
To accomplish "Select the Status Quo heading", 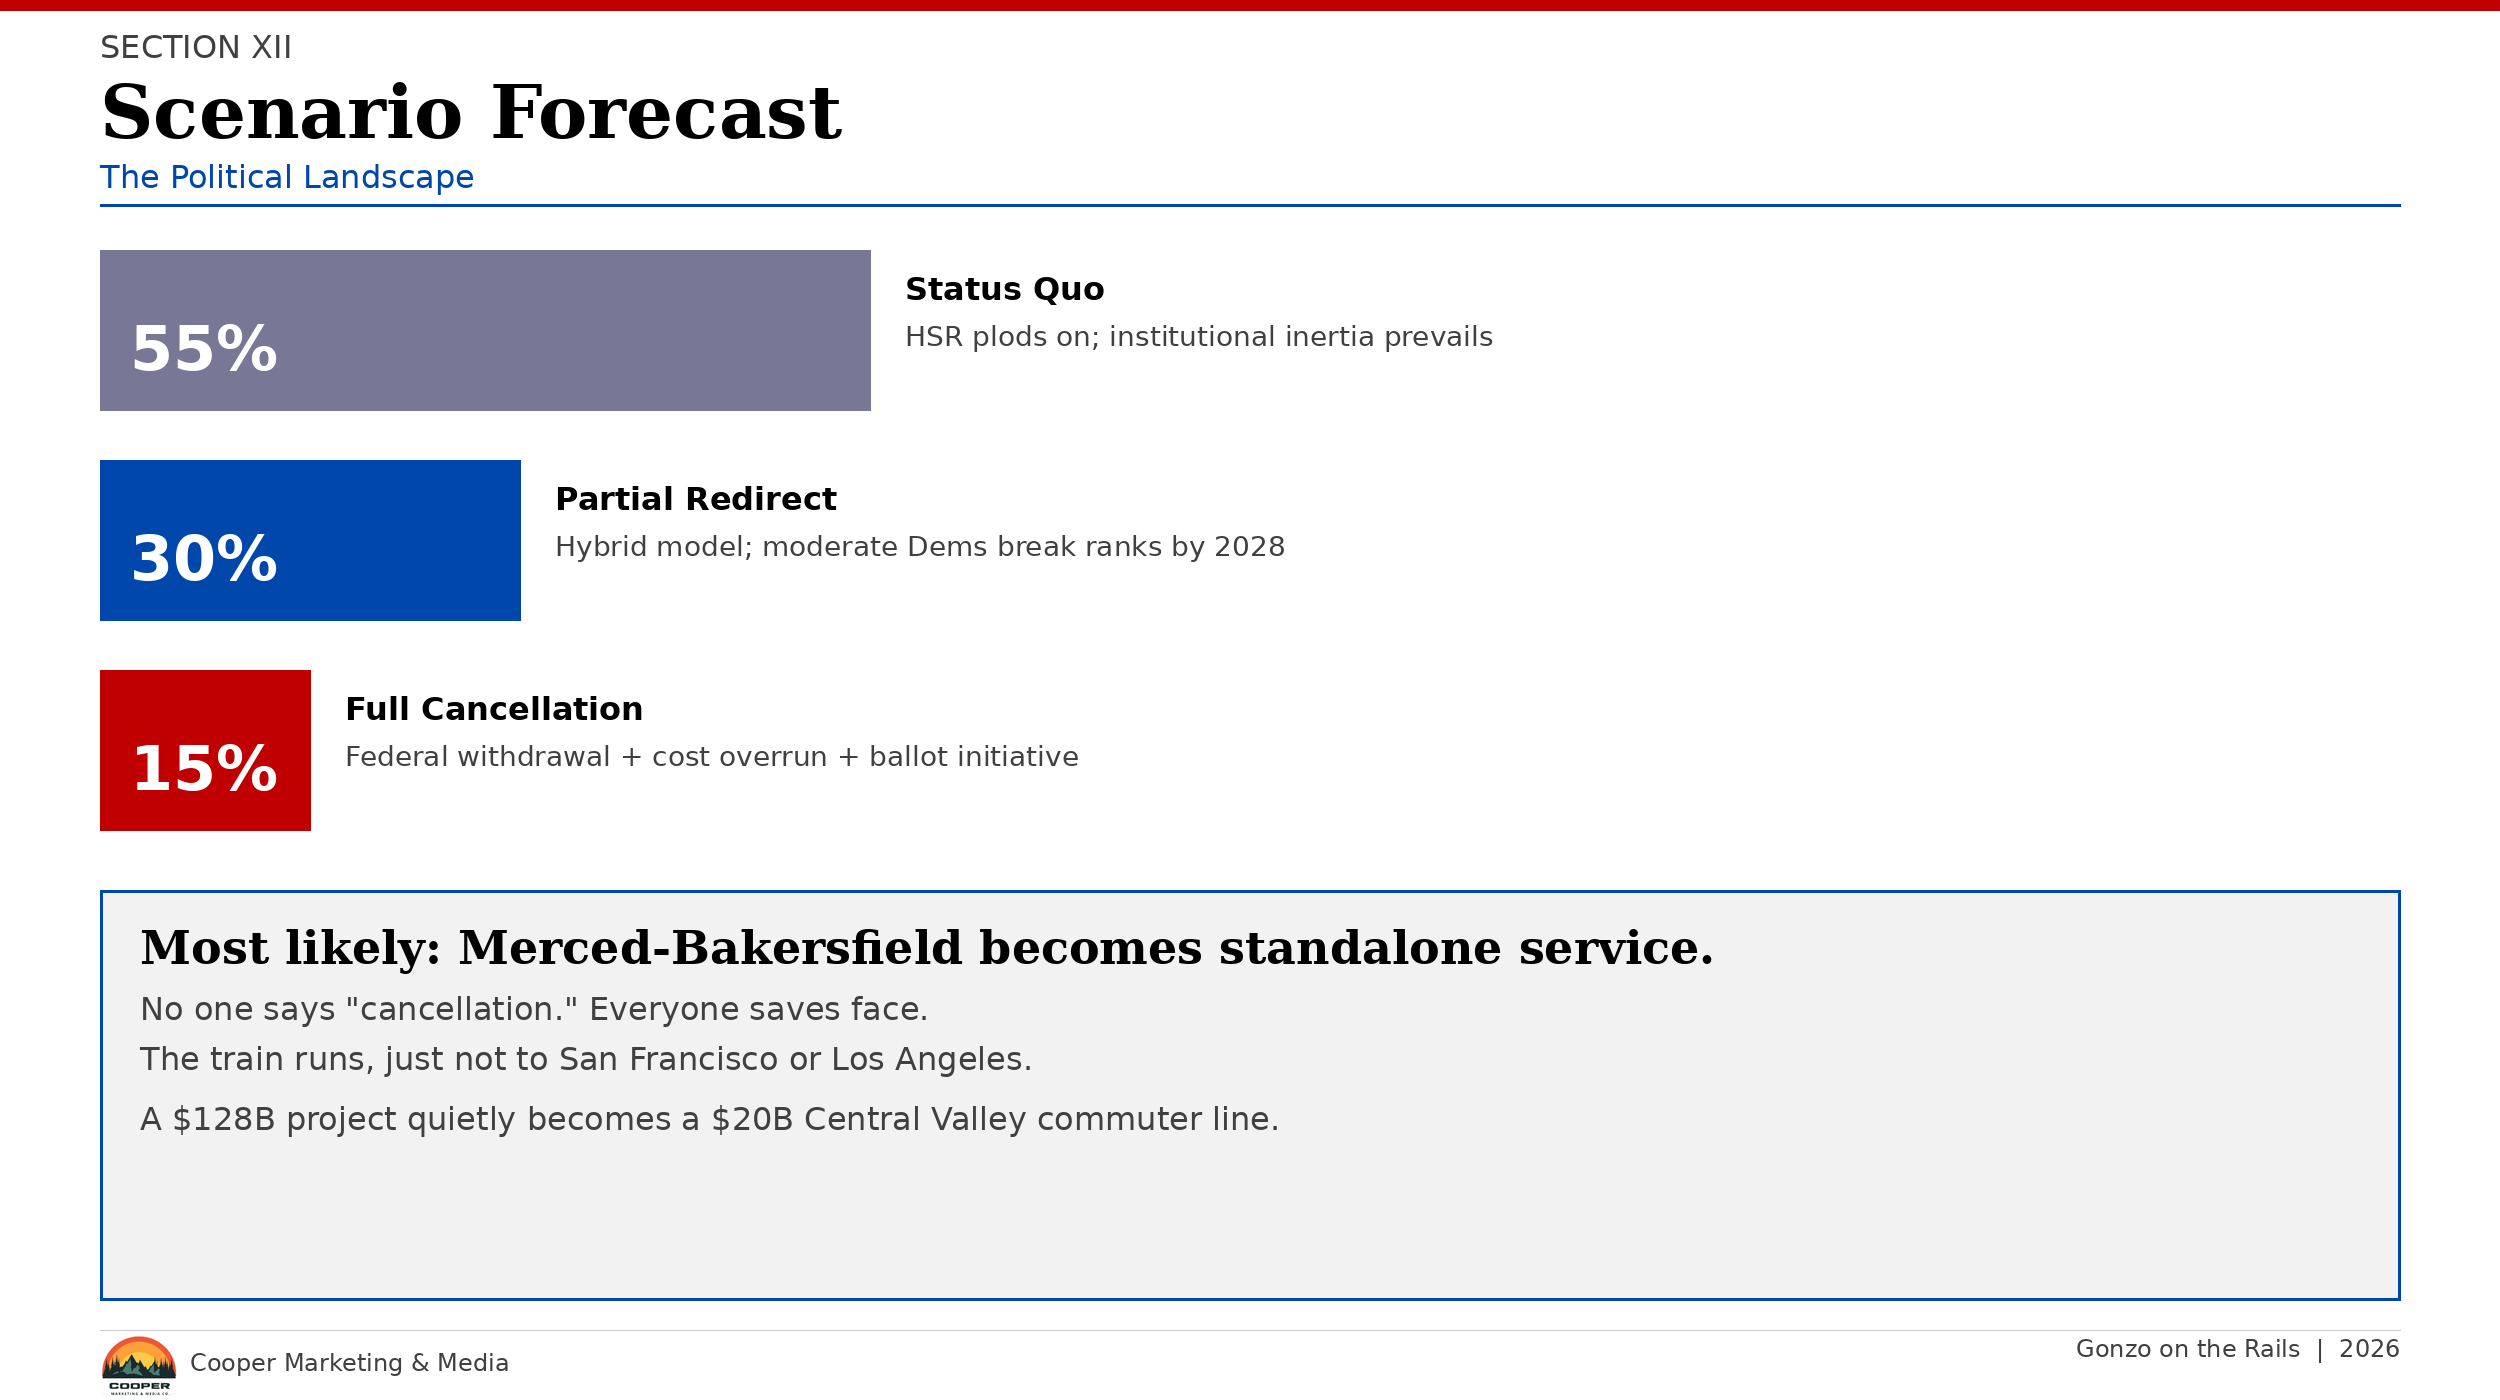I will 1004,289.
